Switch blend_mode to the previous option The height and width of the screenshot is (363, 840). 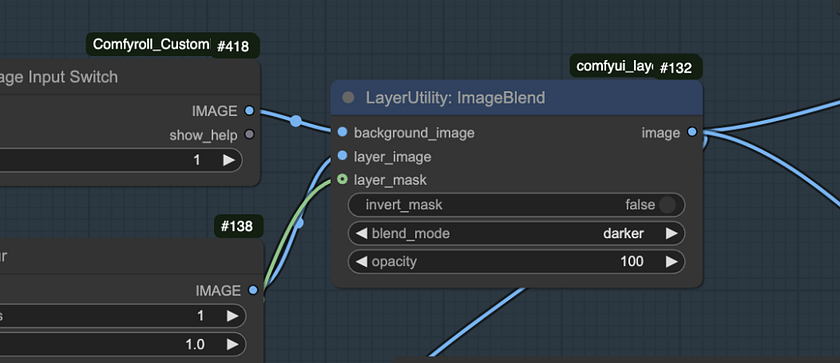(362, 233)
